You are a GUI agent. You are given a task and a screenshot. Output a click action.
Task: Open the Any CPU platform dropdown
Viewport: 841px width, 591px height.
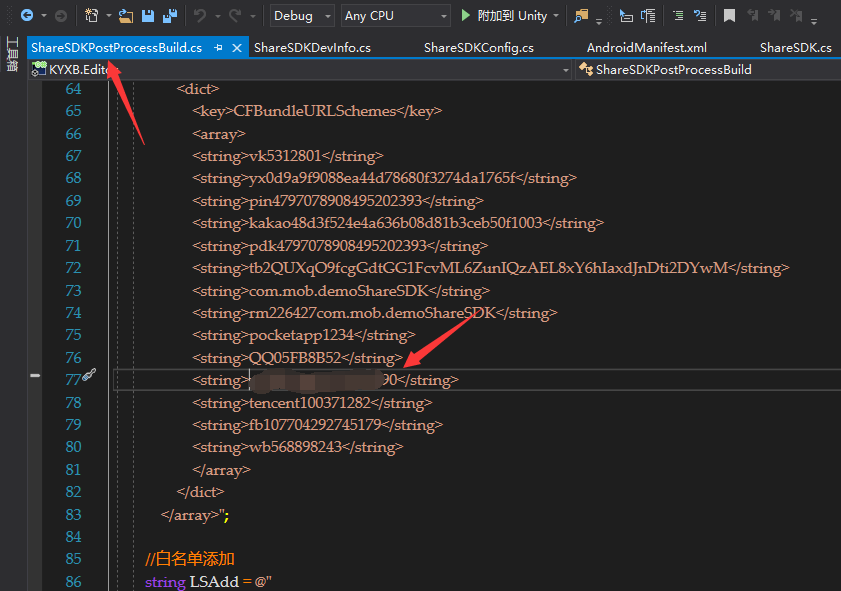click(395, 16)
